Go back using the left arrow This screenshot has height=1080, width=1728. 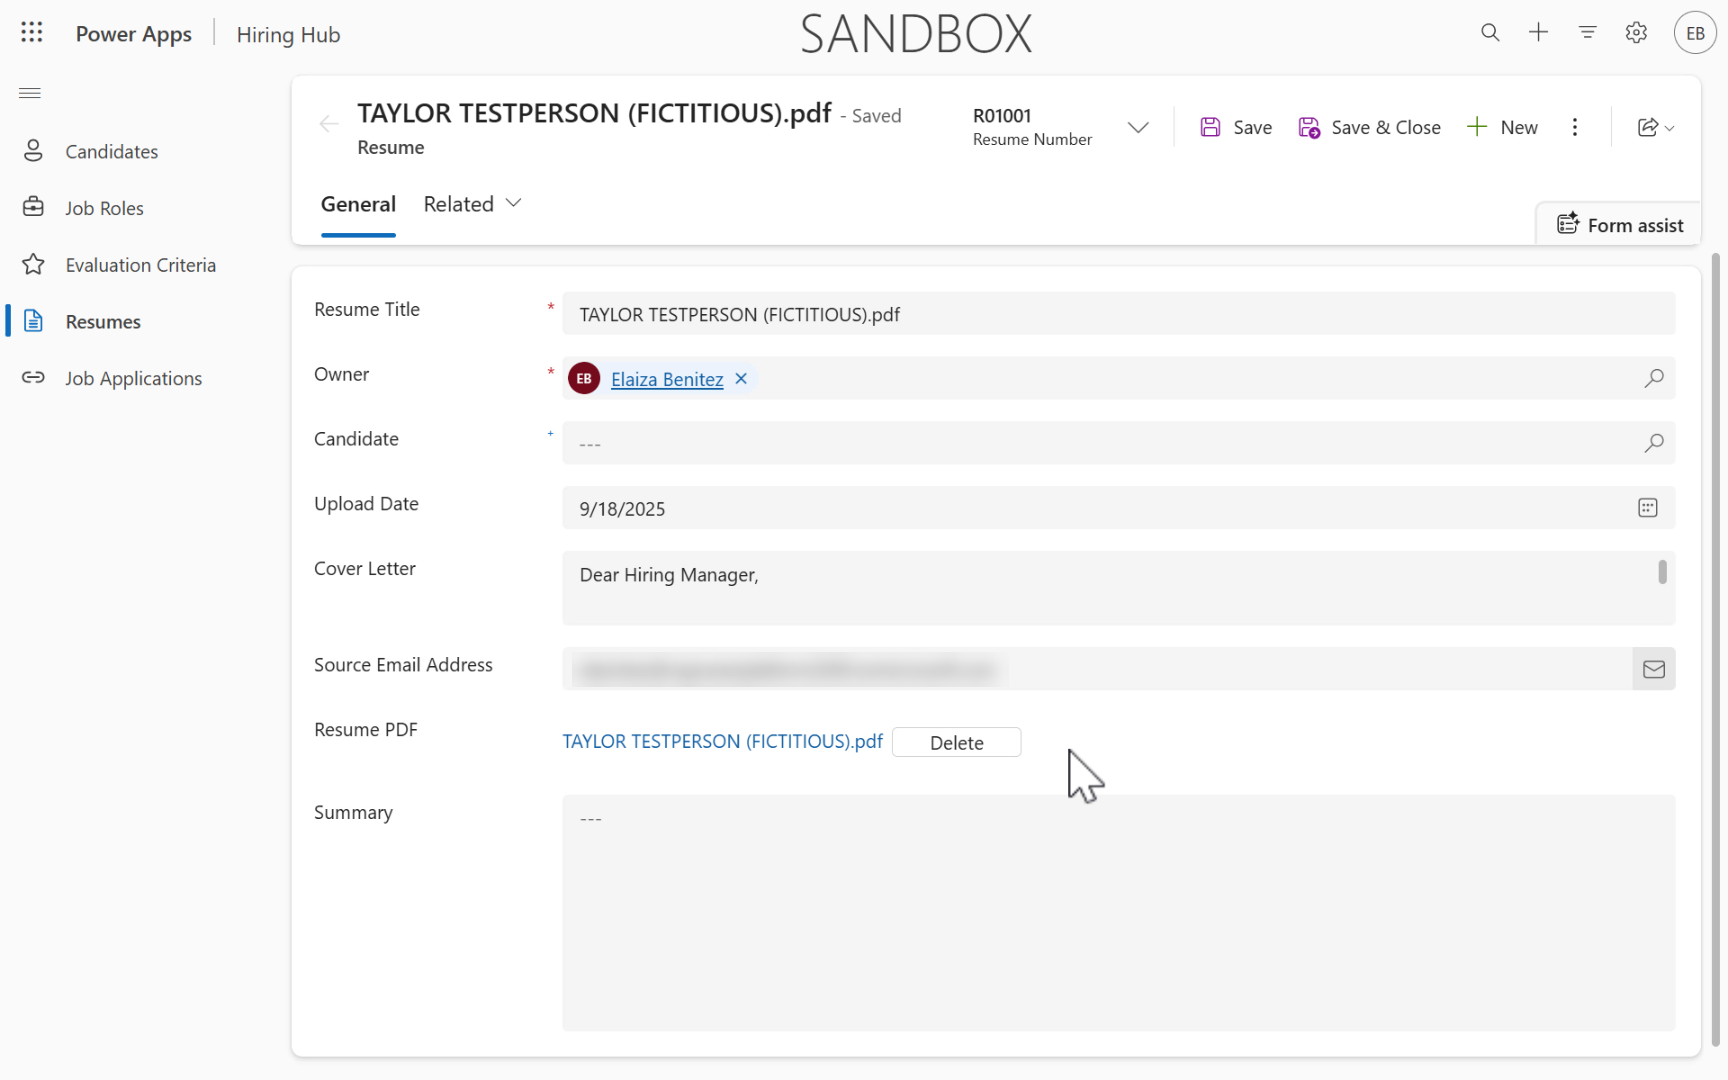pos(328,124)
